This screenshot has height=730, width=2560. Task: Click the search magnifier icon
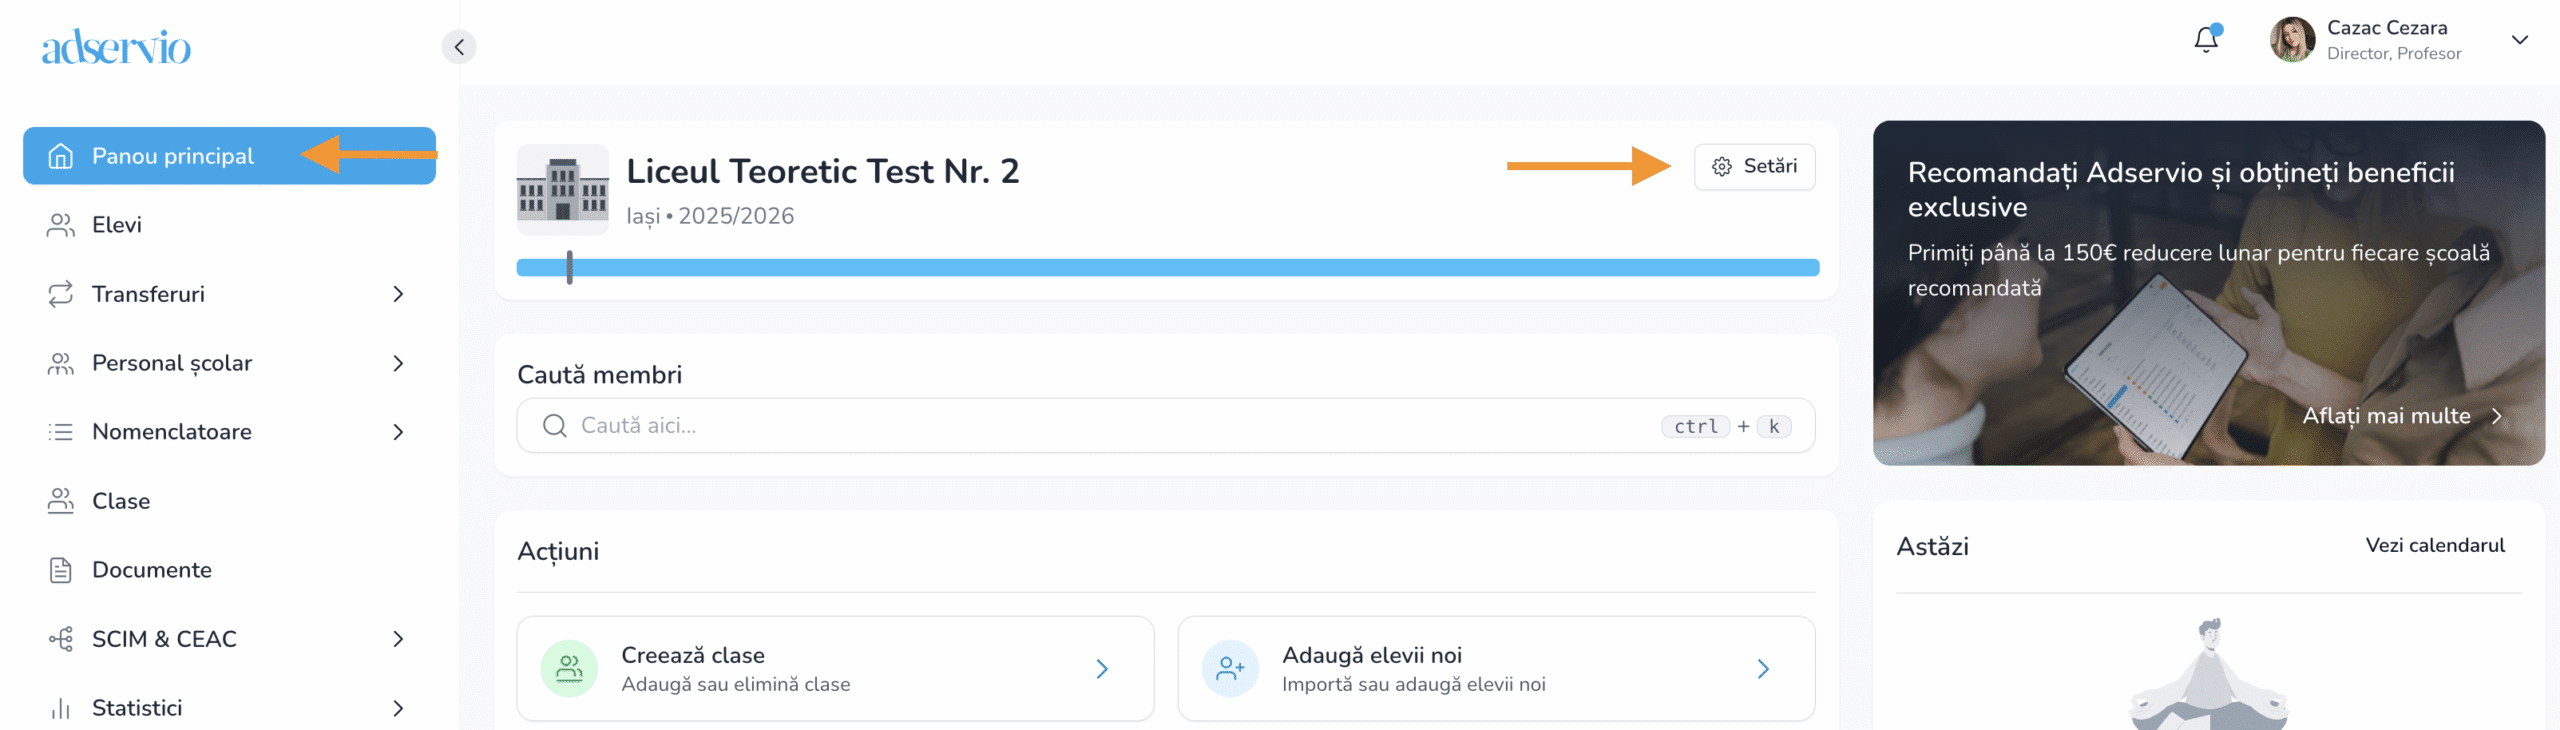click(x=554, y=426)
